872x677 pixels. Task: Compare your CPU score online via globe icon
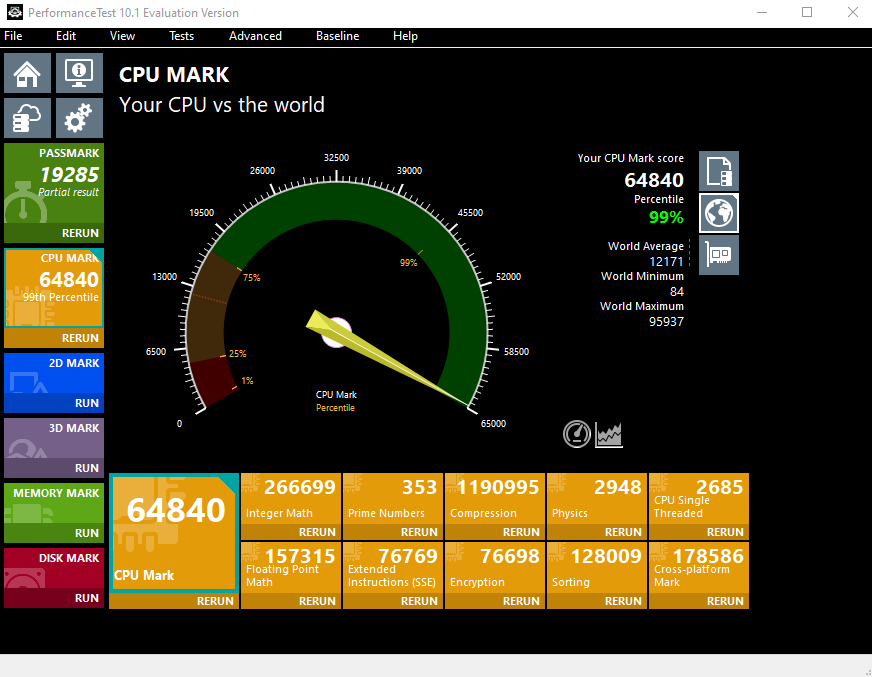pyautogui.click(x=718, y=212)
